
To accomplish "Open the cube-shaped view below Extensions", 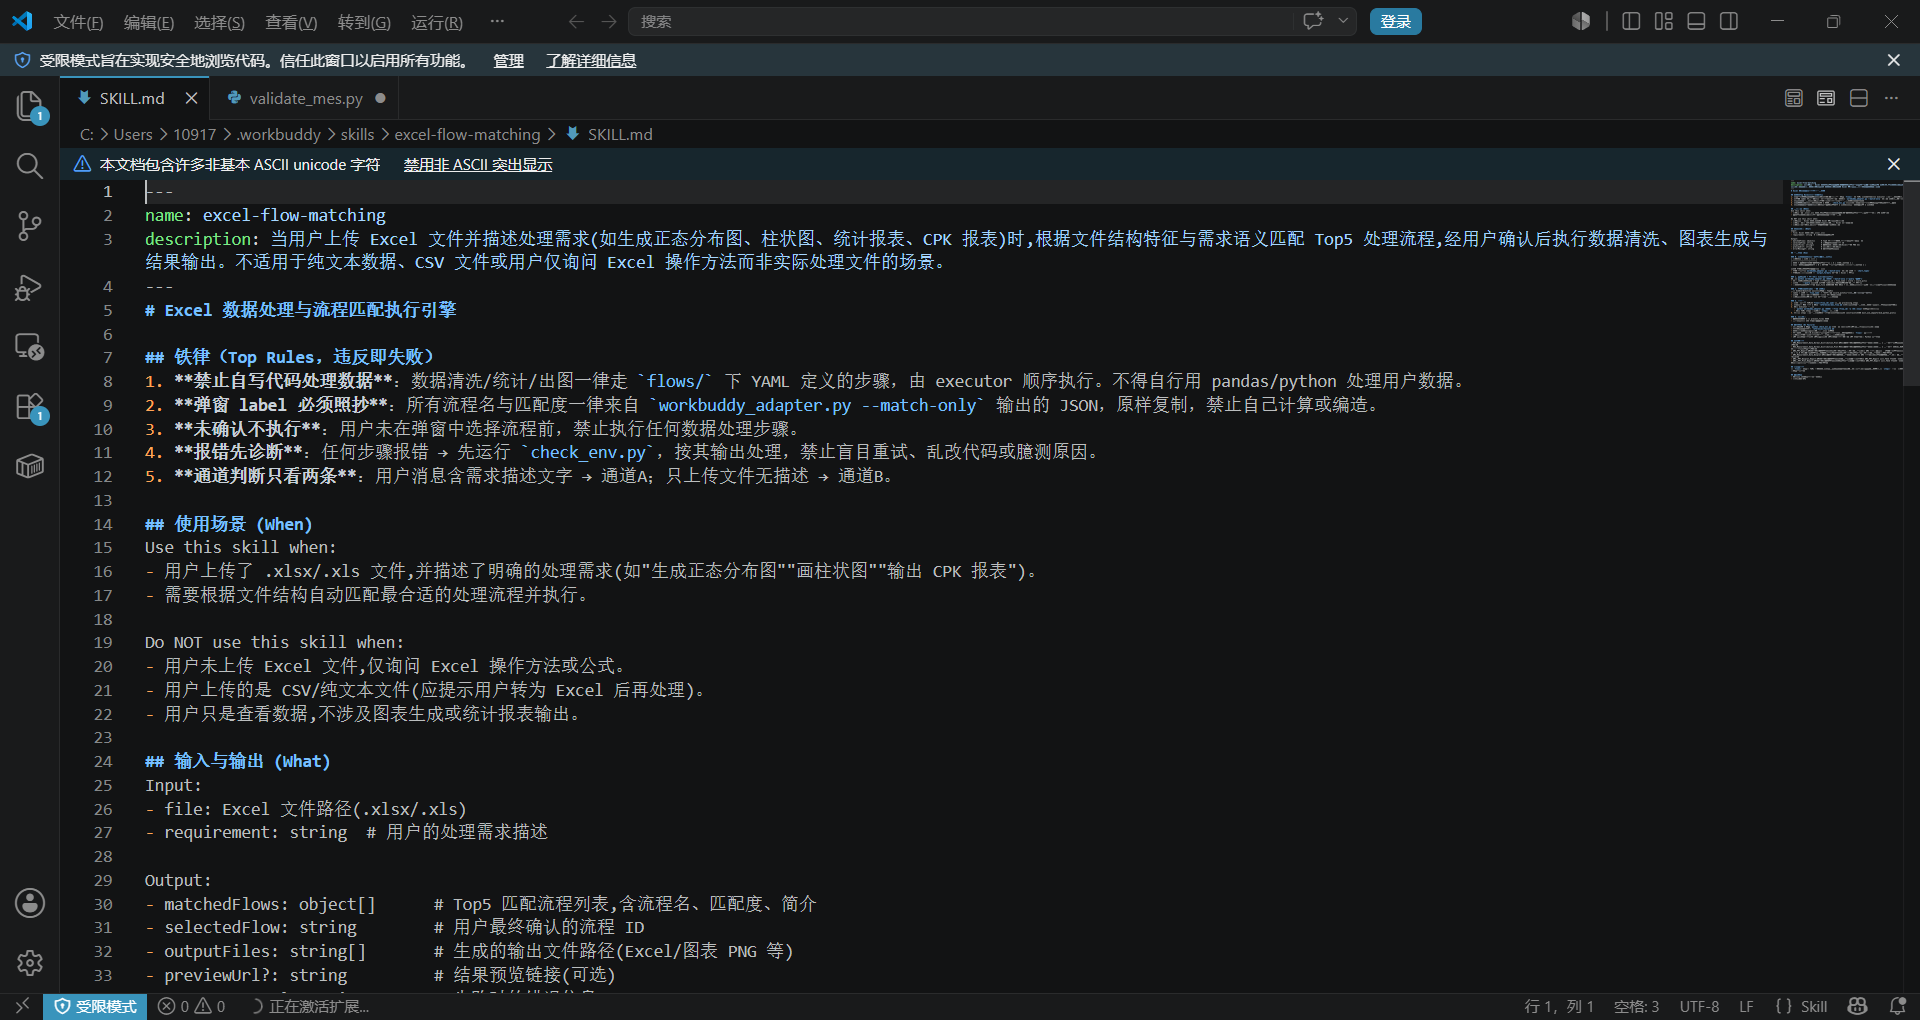I will click(x=30, y=466).
